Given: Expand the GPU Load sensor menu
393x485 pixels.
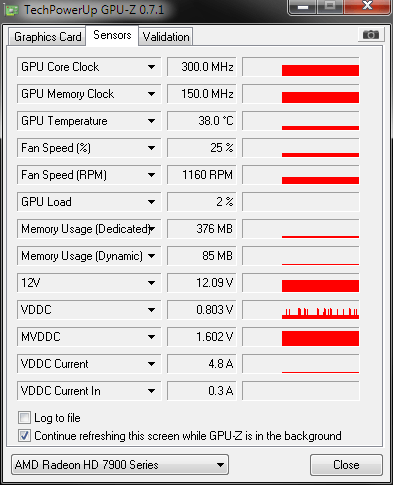Looking at the screenshot, I should (151, 202).
